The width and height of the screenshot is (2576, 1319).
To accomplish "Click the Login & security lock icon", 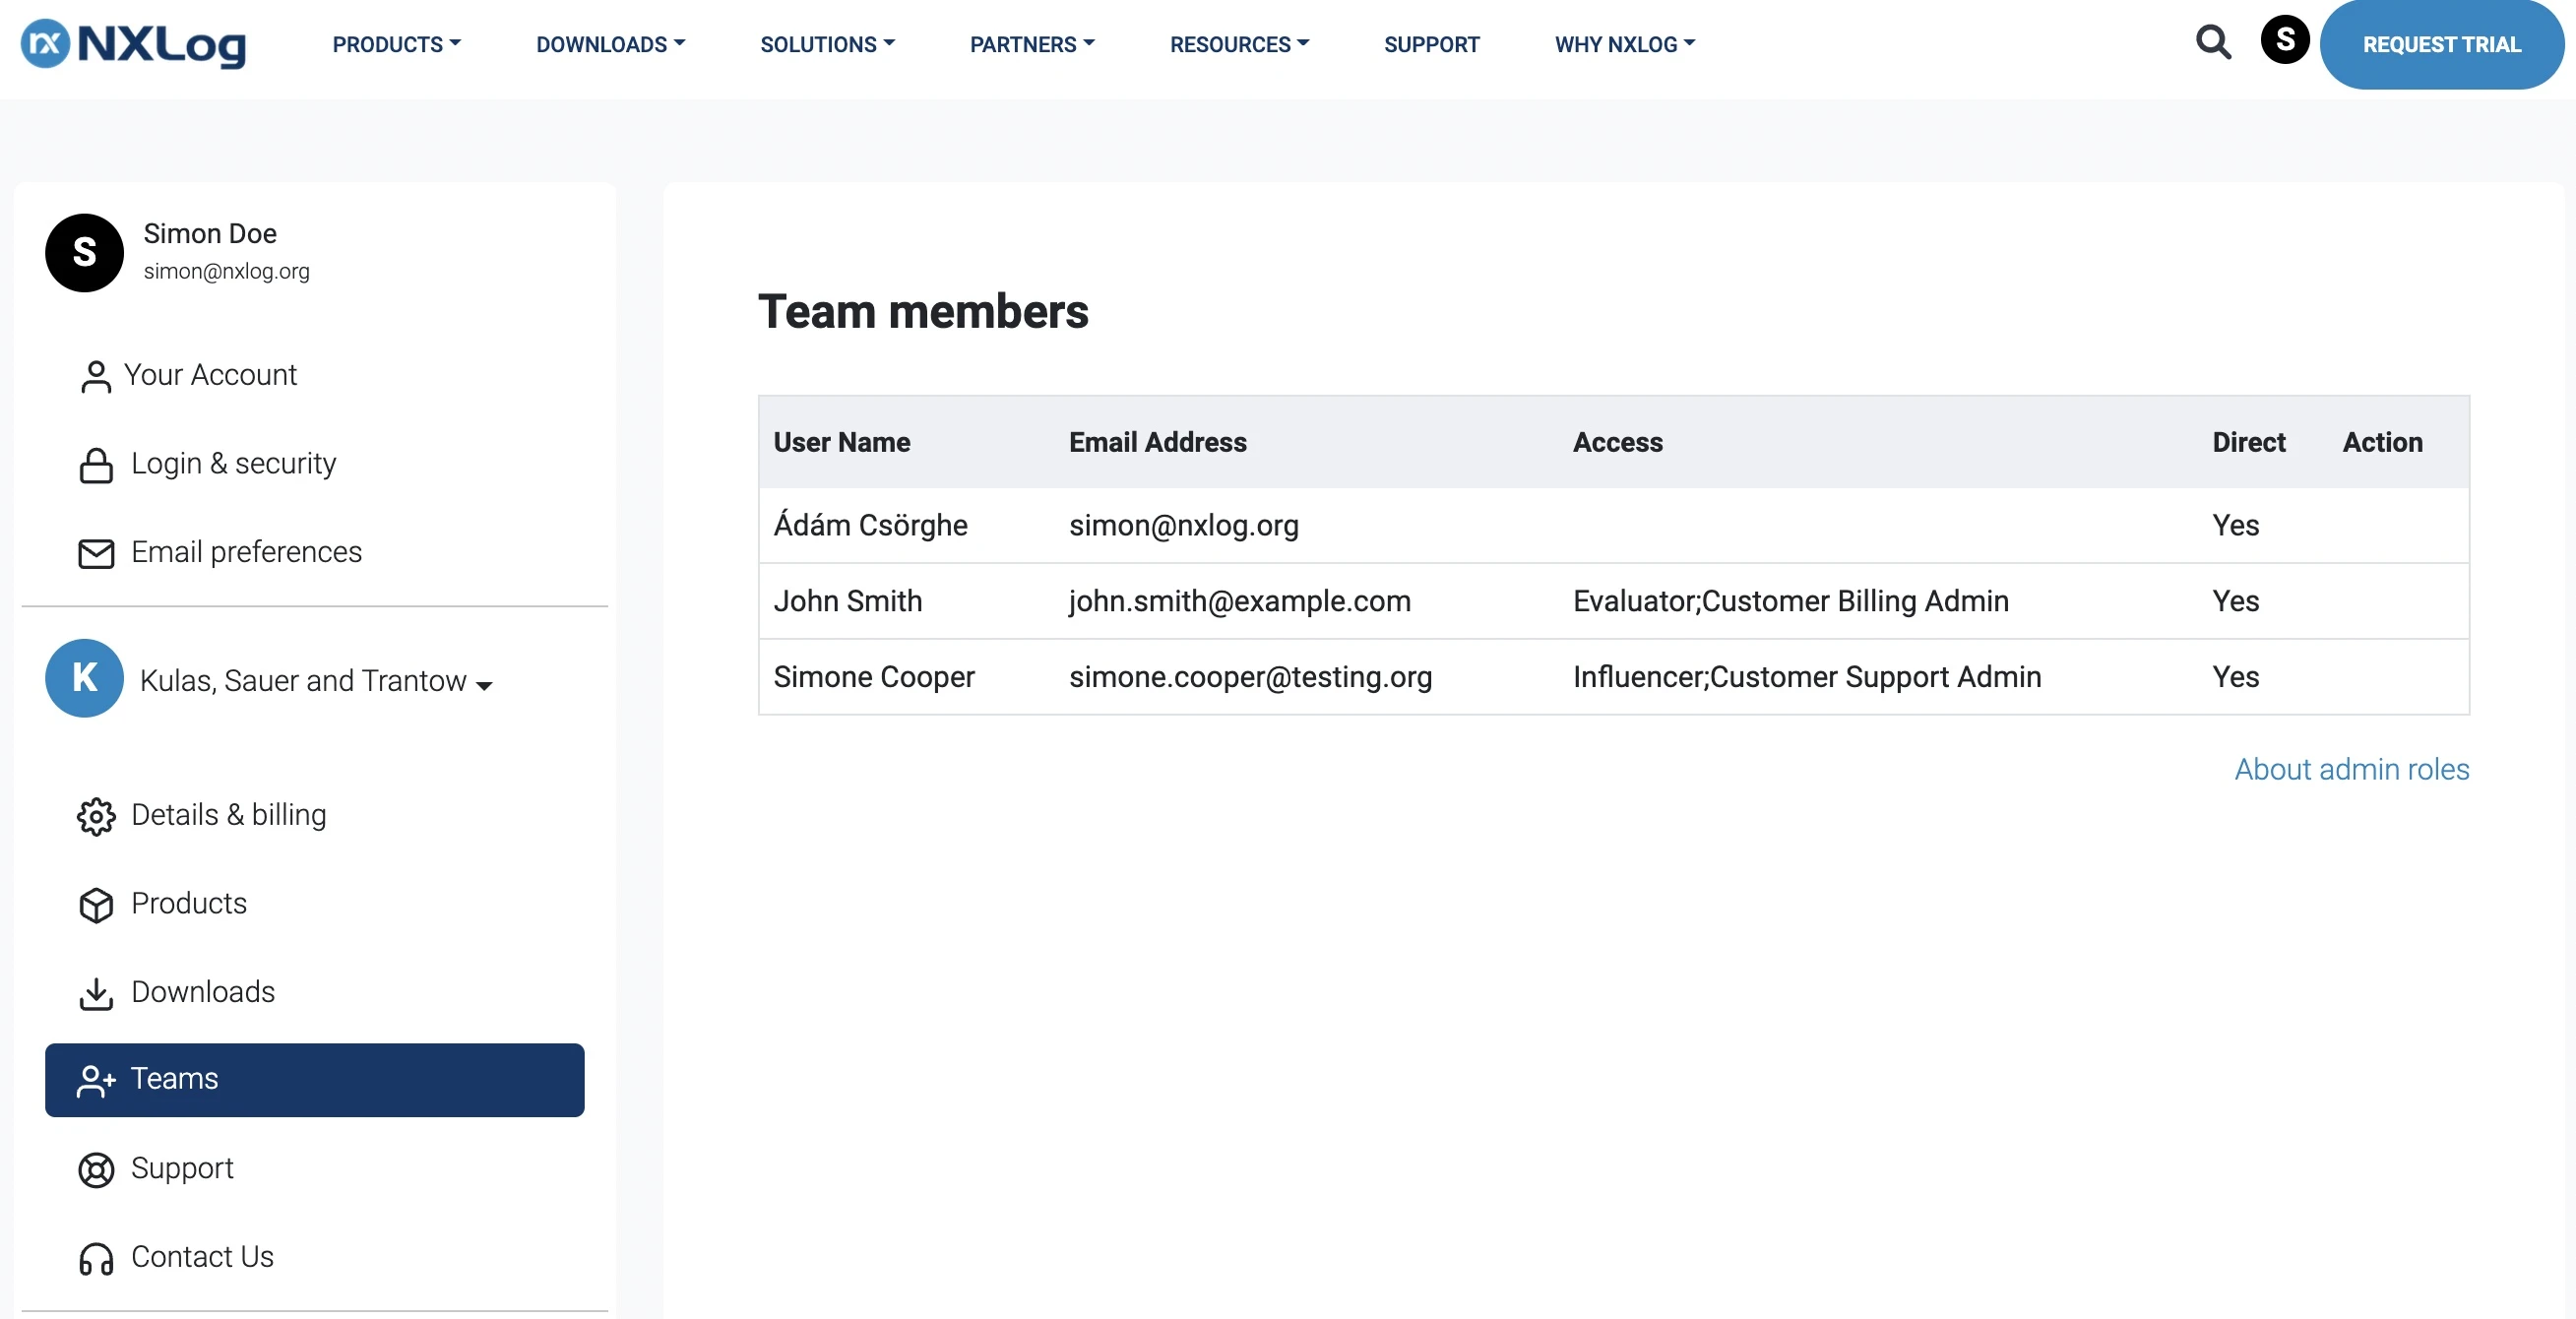I will coord(96,465).
